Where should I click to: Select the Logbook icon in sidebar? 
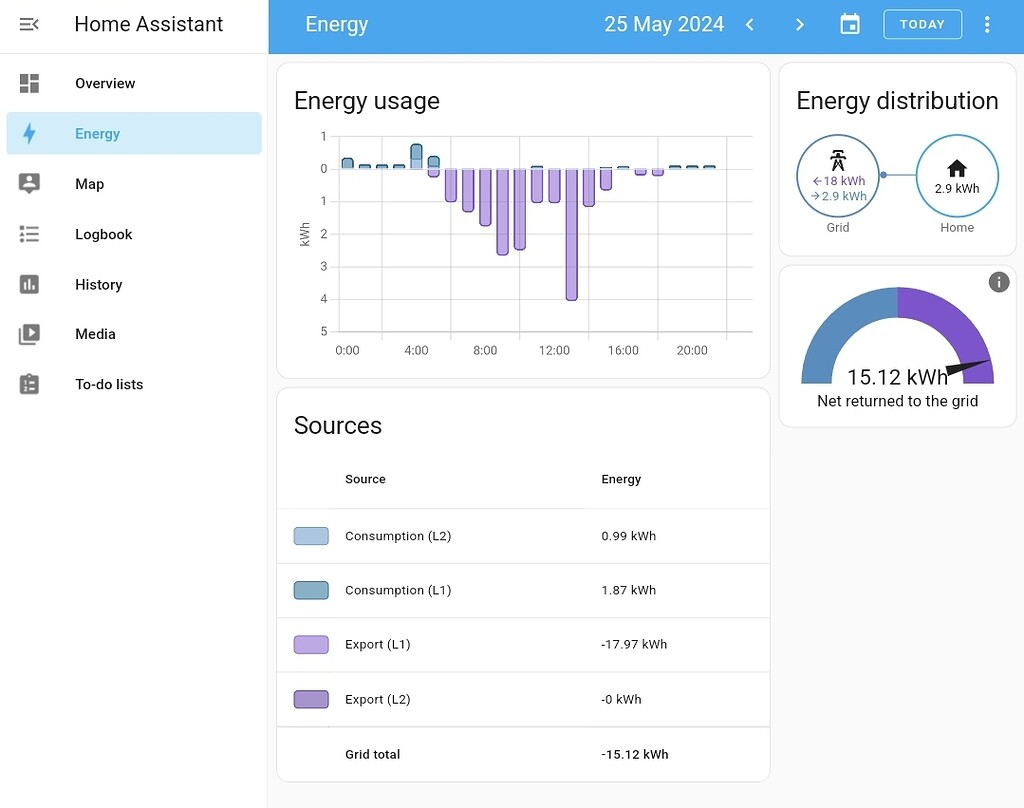31,234
